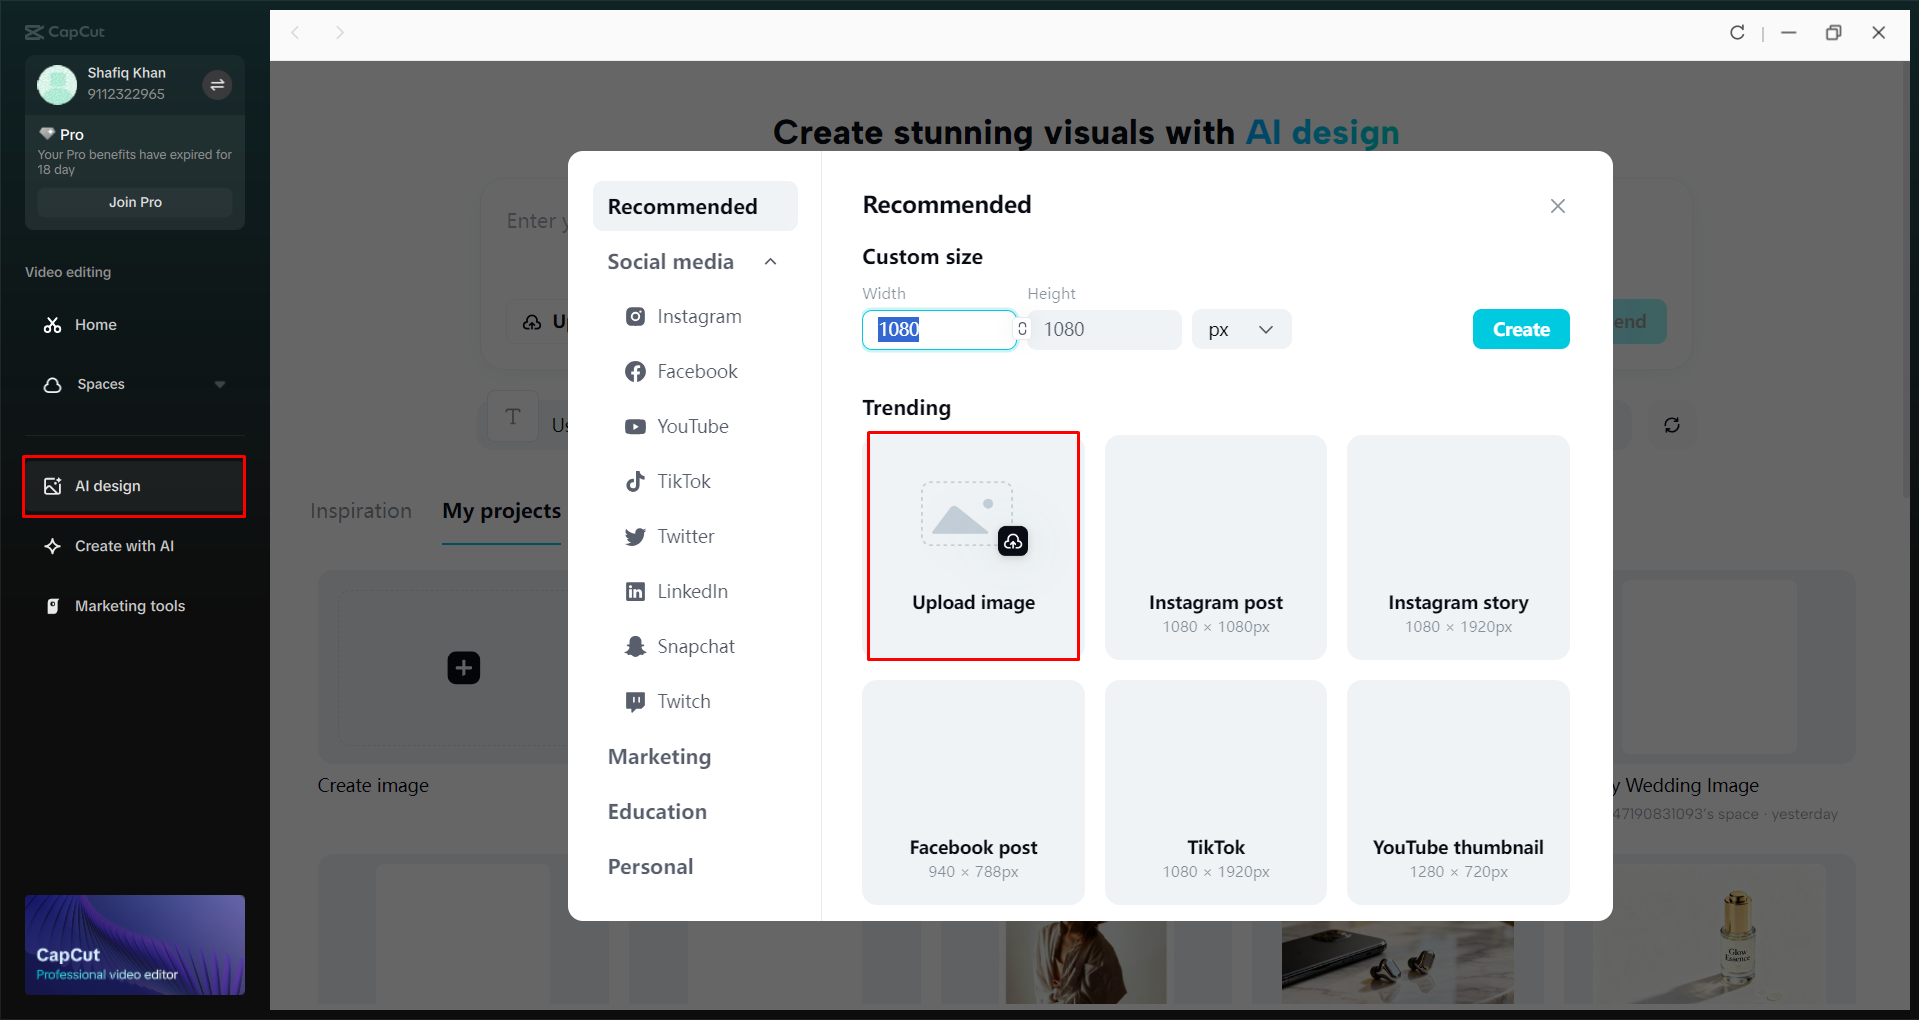This screenshot has height=1020, width=1919.
Task: Select the Instagram social media icon
Action: (636, 316)
